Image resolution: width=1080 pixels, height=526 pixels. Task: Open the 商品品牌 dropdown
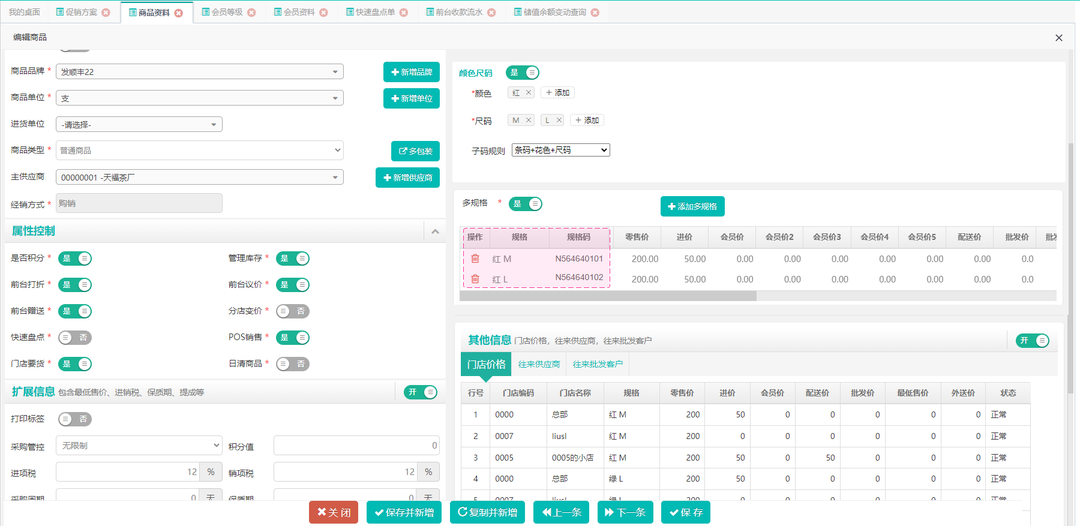[x=200, y=72]
